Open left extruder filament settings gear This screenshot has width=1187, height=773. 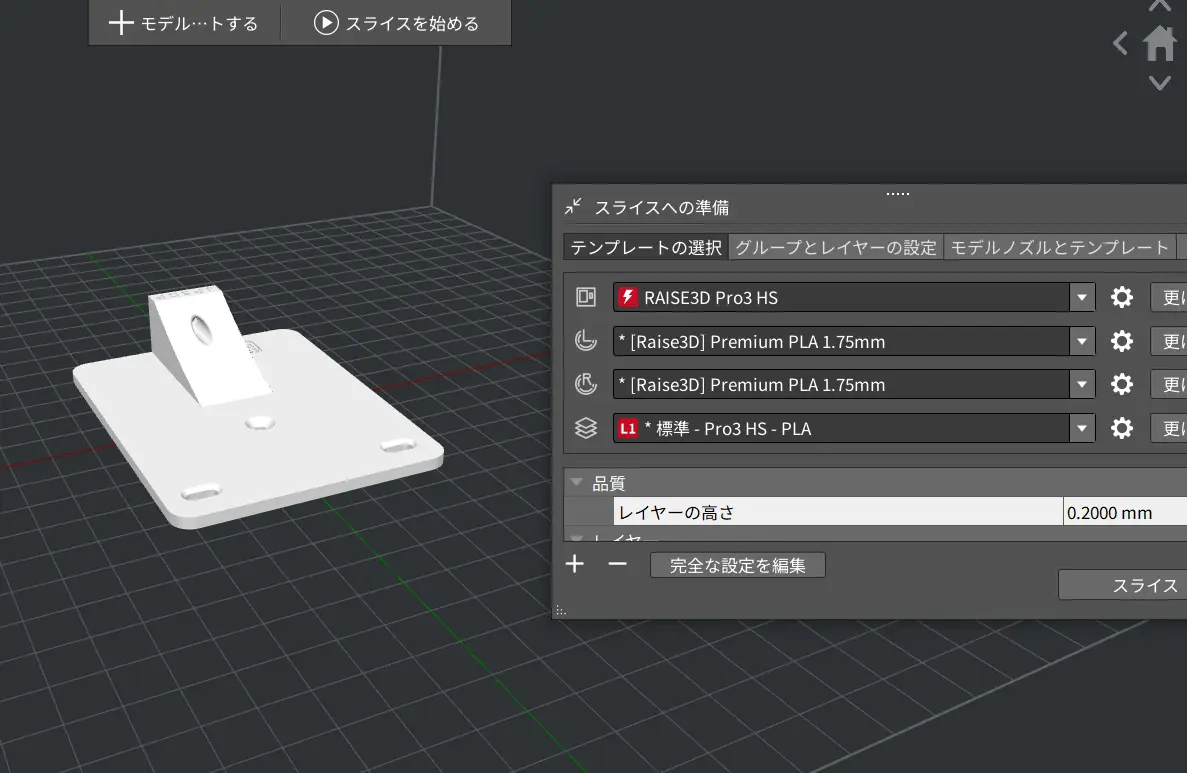pos(1122,342)
